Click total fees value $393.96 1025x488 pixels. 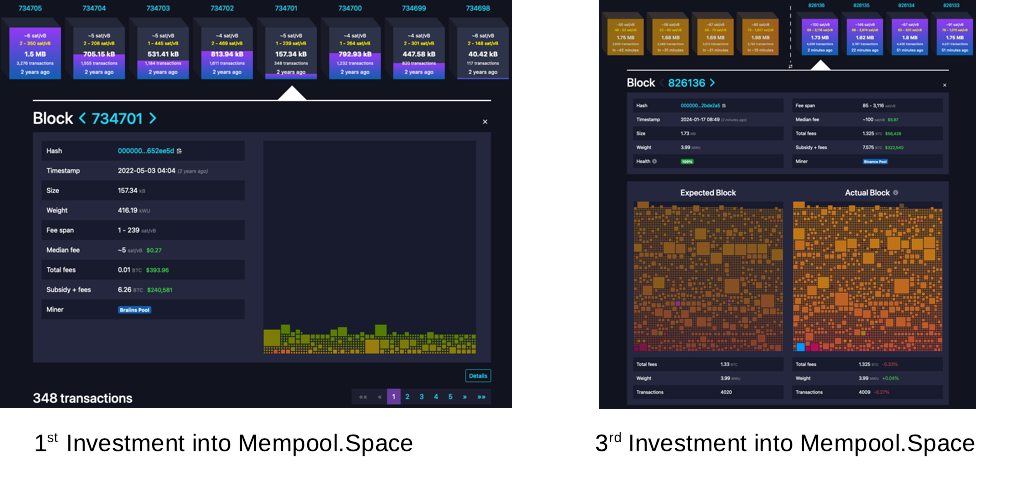click(x=158, y=270)
